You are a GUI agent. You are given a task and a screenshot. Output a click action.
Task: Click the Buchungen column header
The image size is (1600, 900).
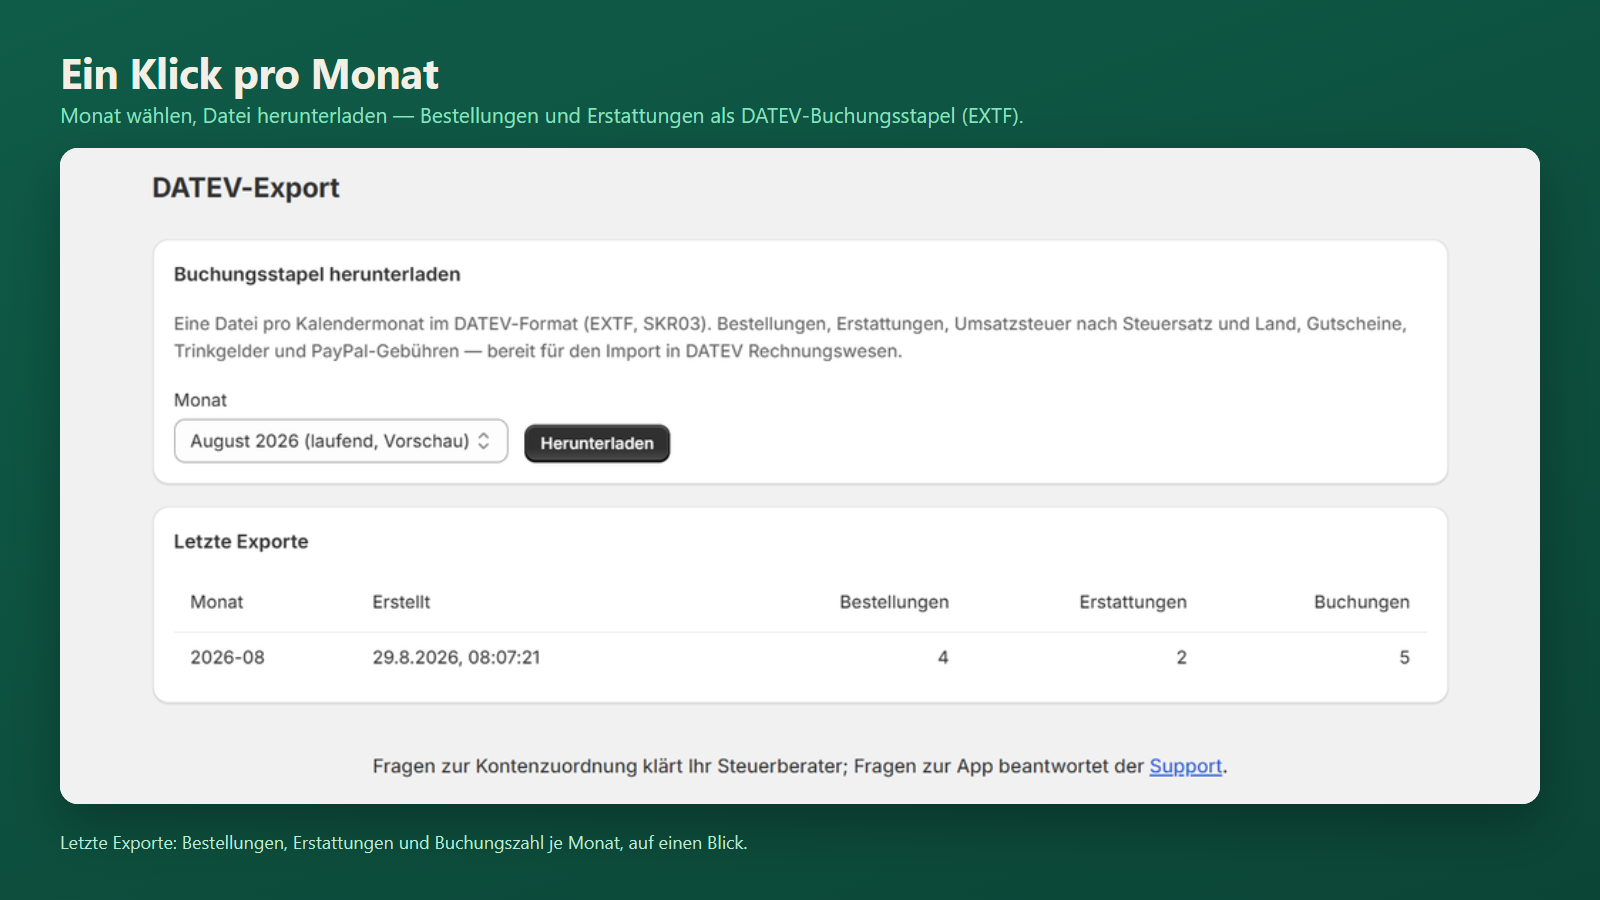click(1362, 602)
